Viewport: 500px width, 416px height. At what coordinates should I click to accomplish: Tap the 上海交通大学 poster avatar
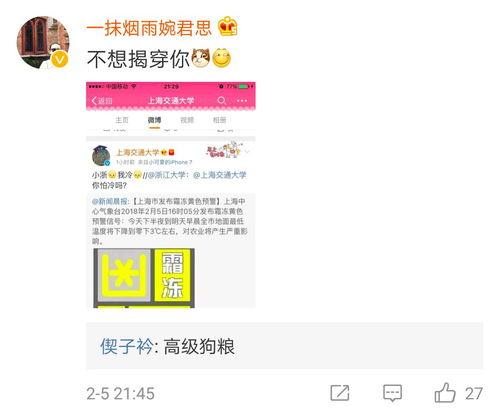pos(101,156)
